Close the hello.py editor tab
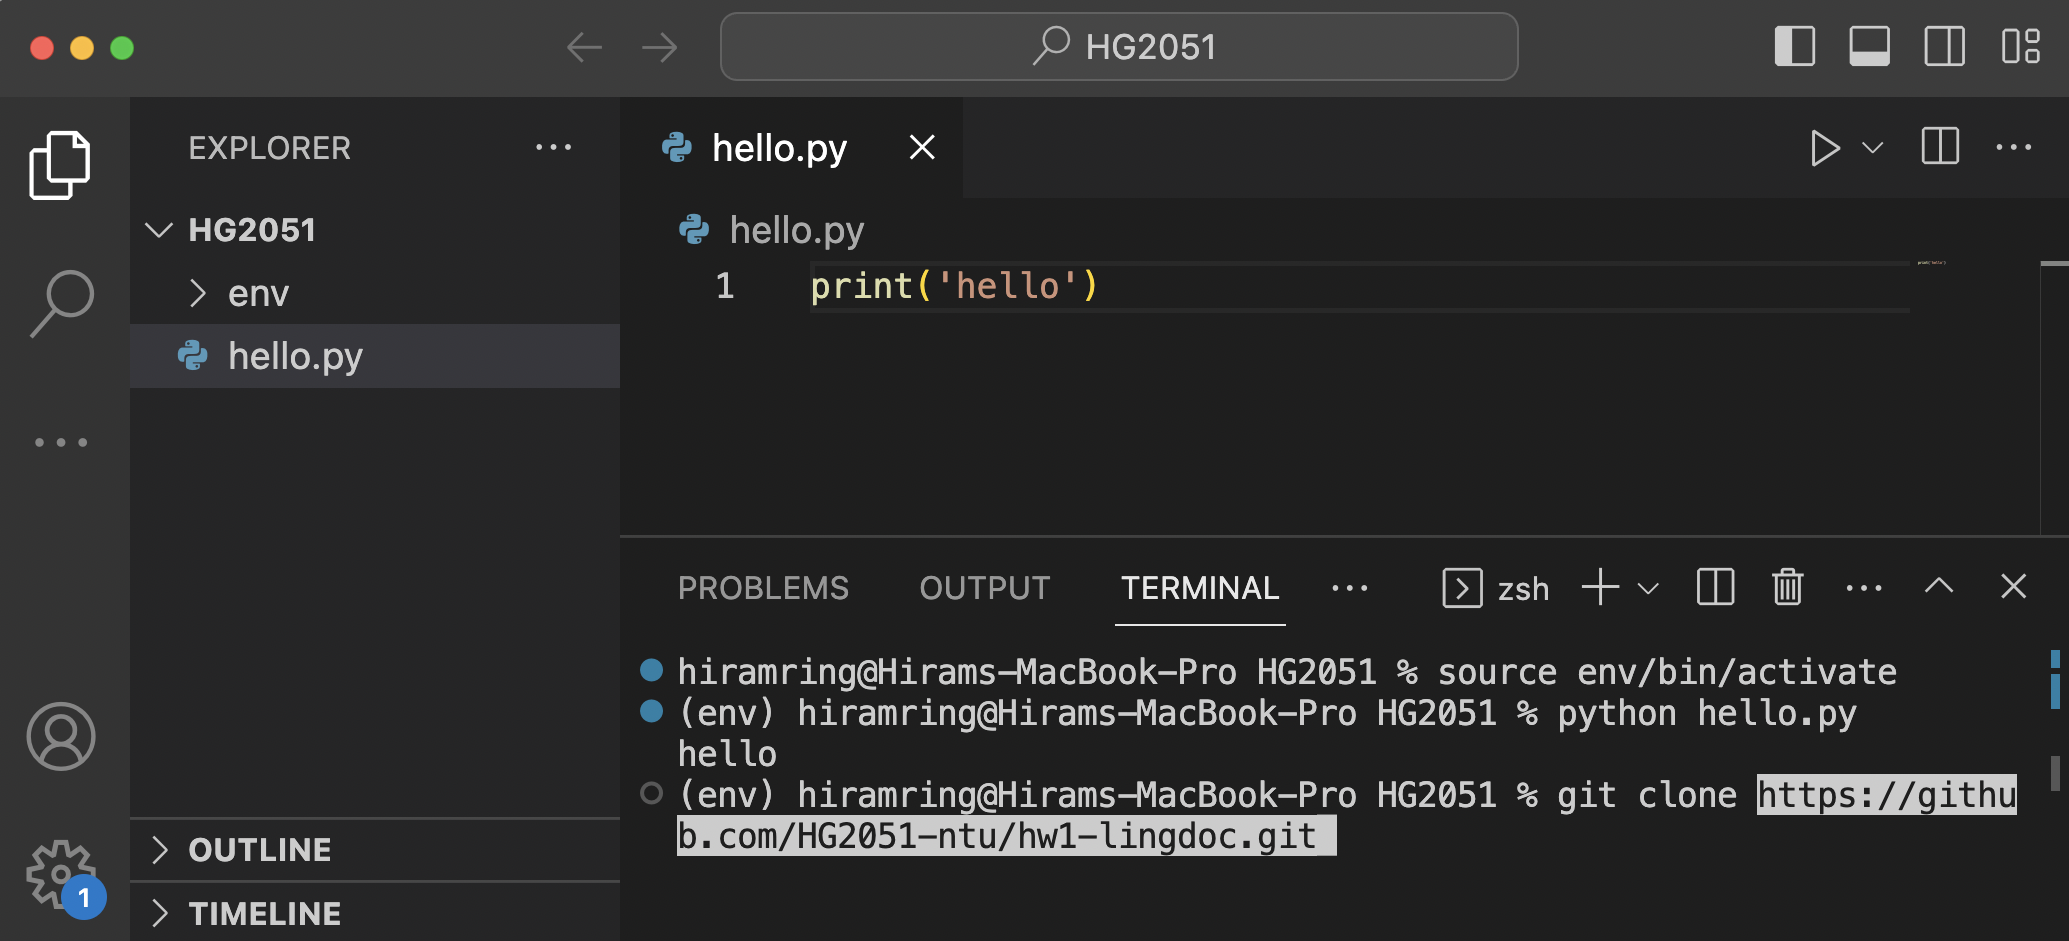The height and width of the screenshot is (941, 2069). (922, 148)
